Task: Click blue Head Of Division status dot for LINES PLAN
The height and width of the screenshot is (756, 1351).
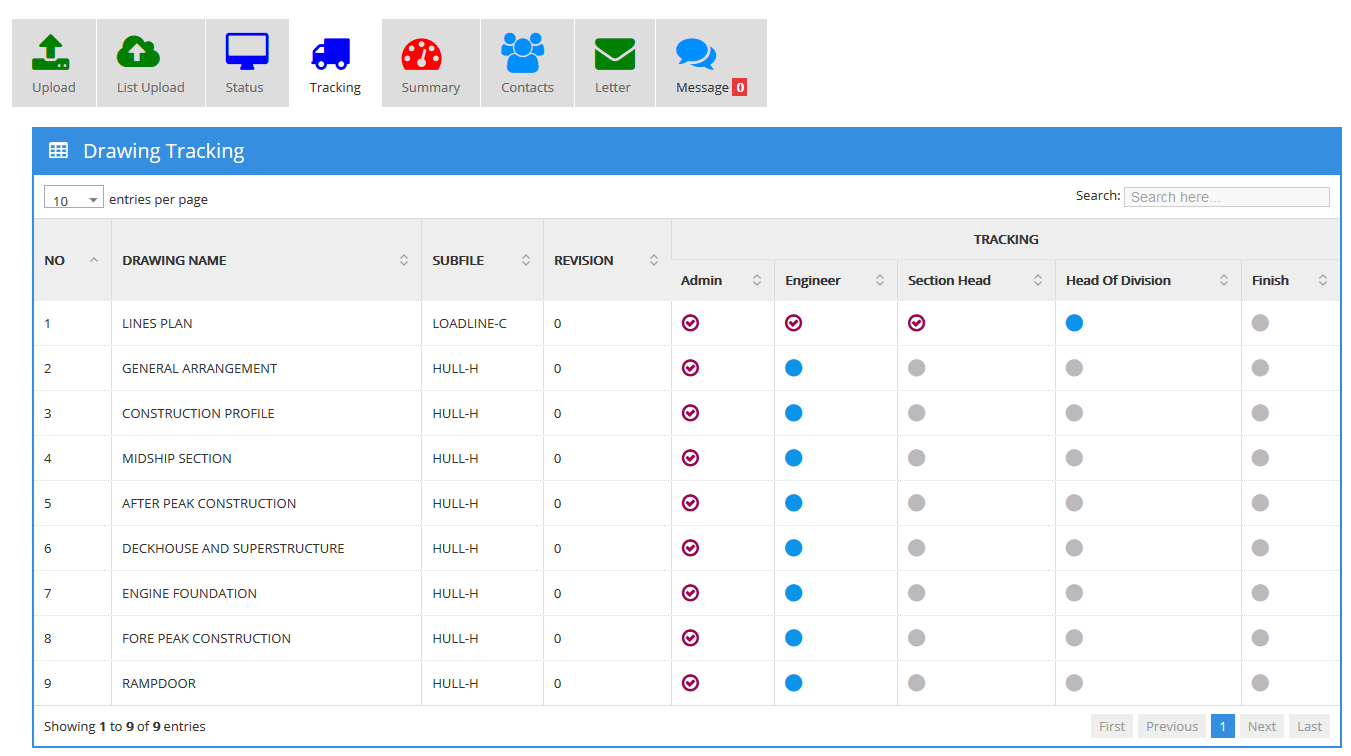Action: pyautogui.click(x=1074, y=323)
